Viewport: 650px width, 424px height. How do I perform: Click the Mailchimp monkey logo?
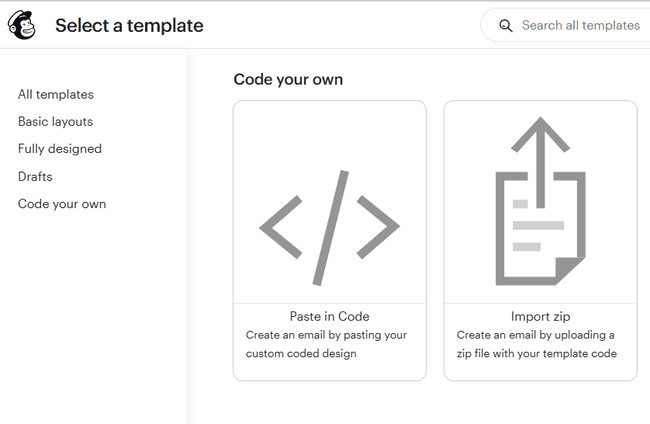coord(22,25)
